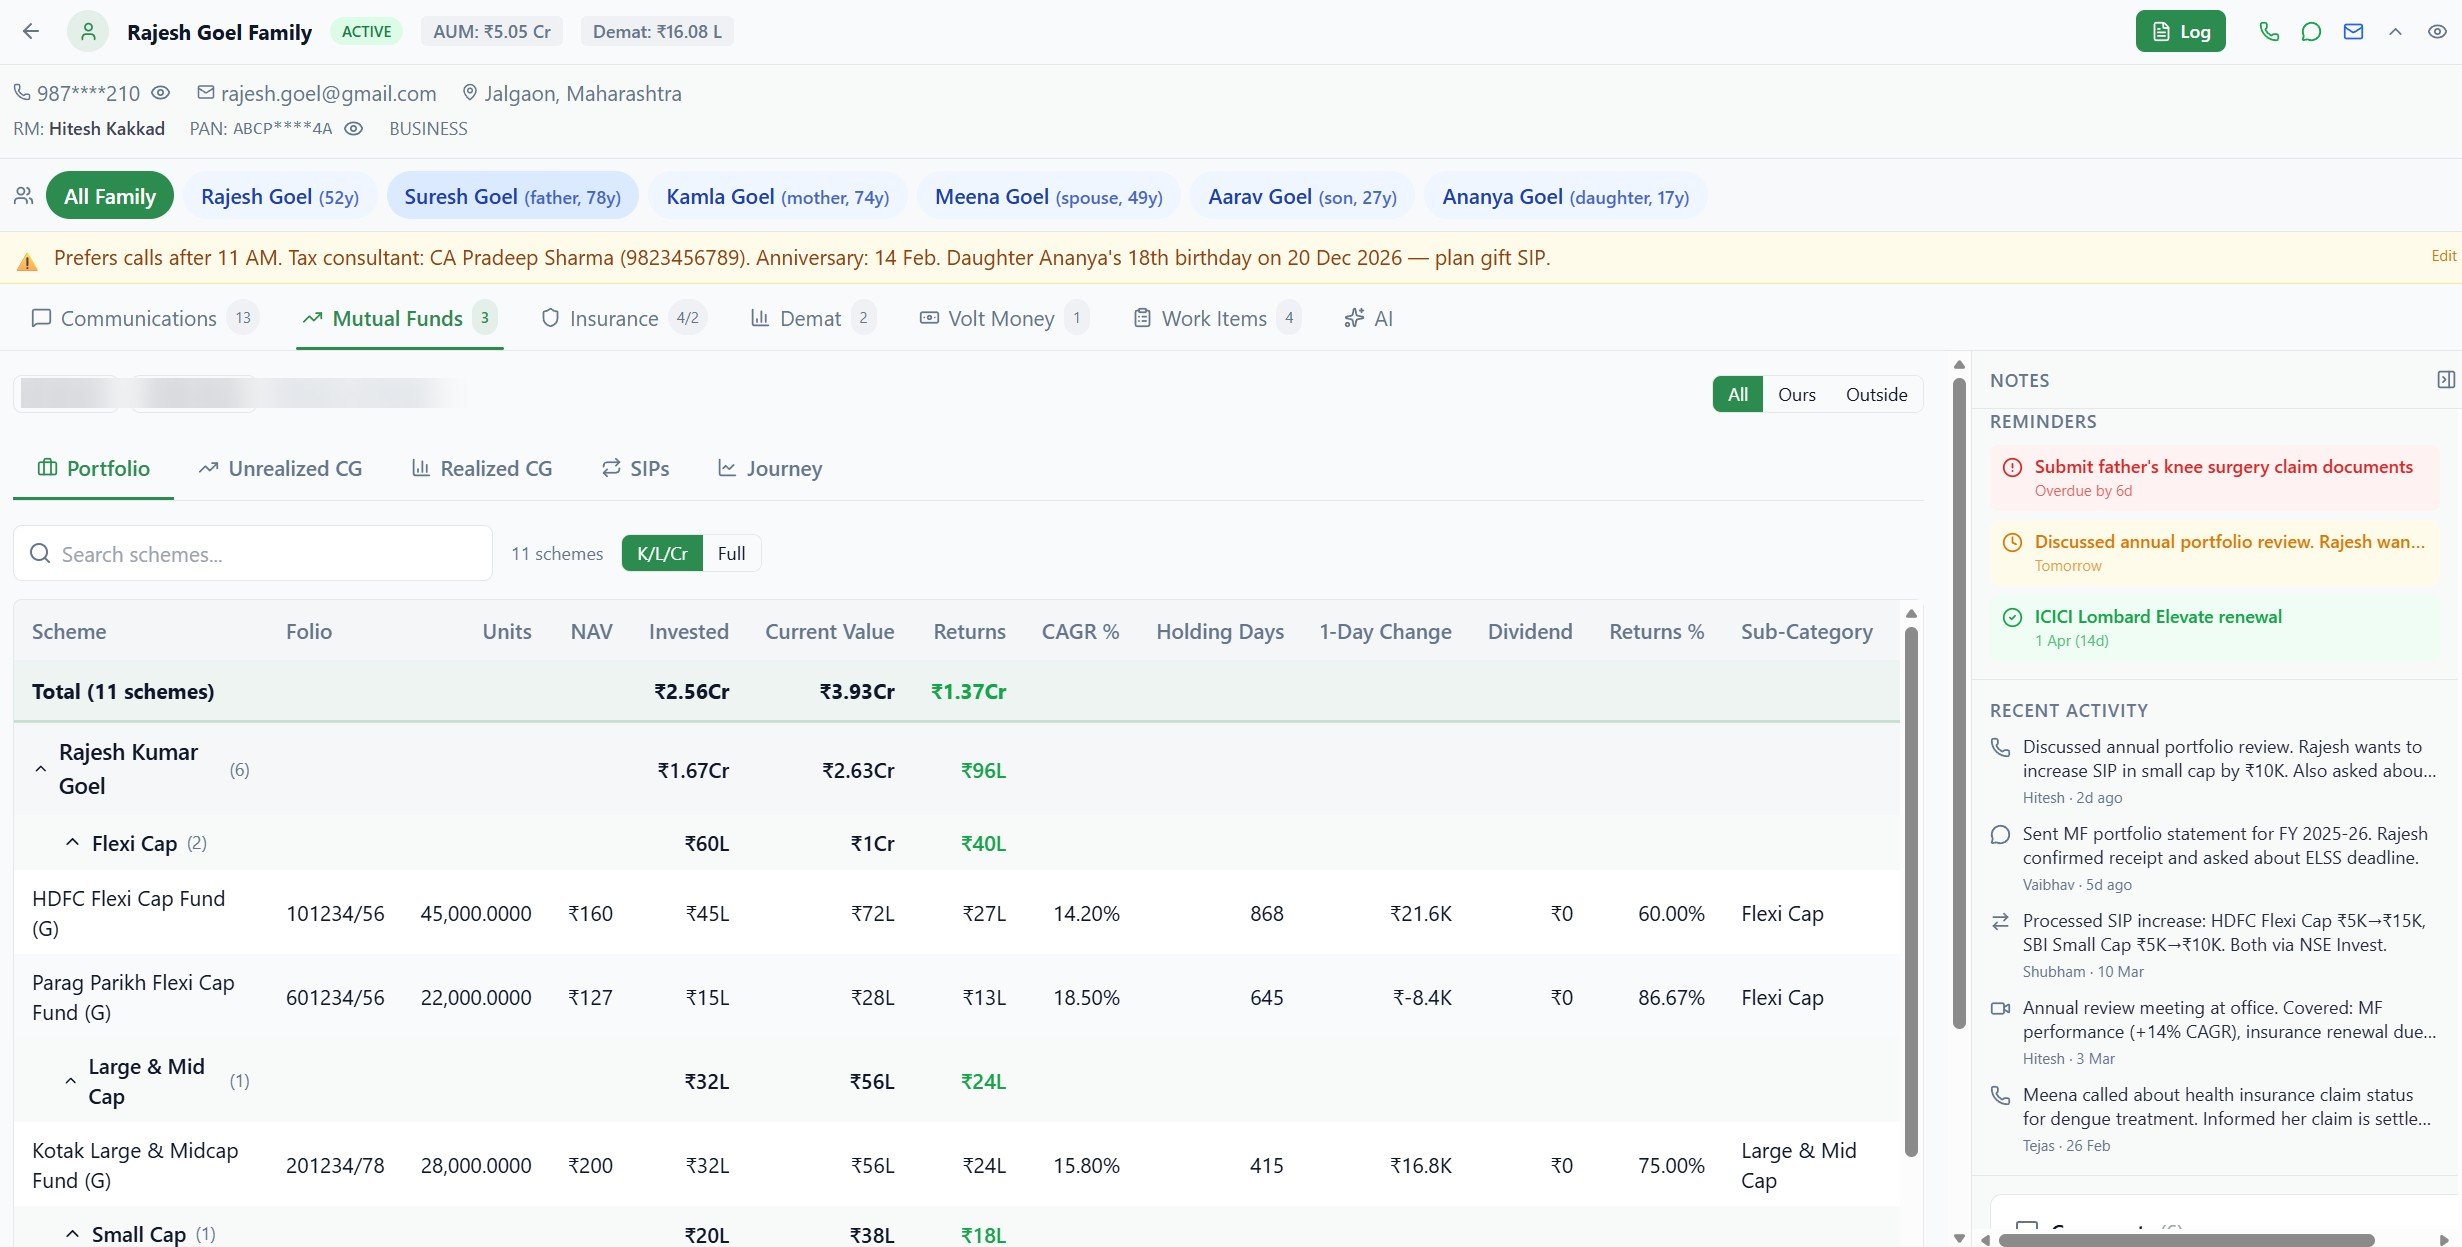
Task: Open the chat bubble icon at top right
Action: pos(2310,31)
